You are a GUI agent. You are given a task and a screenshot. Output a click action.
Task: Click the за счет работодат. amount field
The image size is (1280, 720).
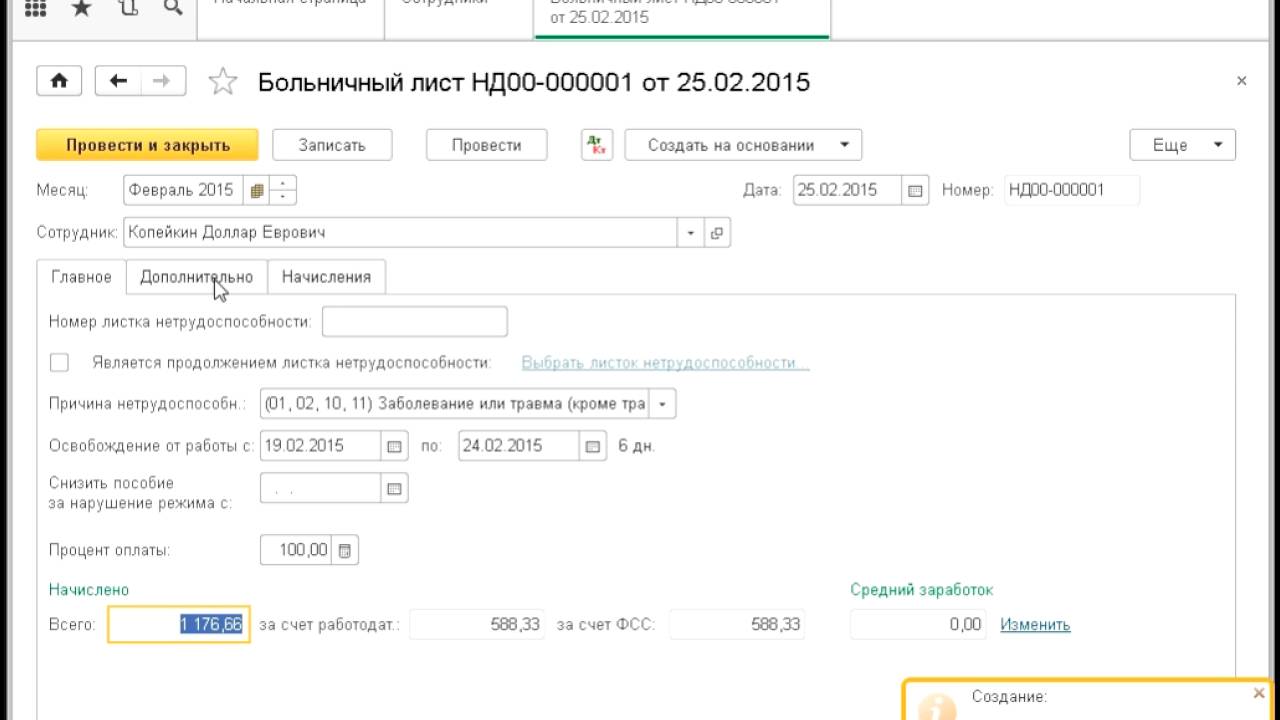(x=477, y=624)
